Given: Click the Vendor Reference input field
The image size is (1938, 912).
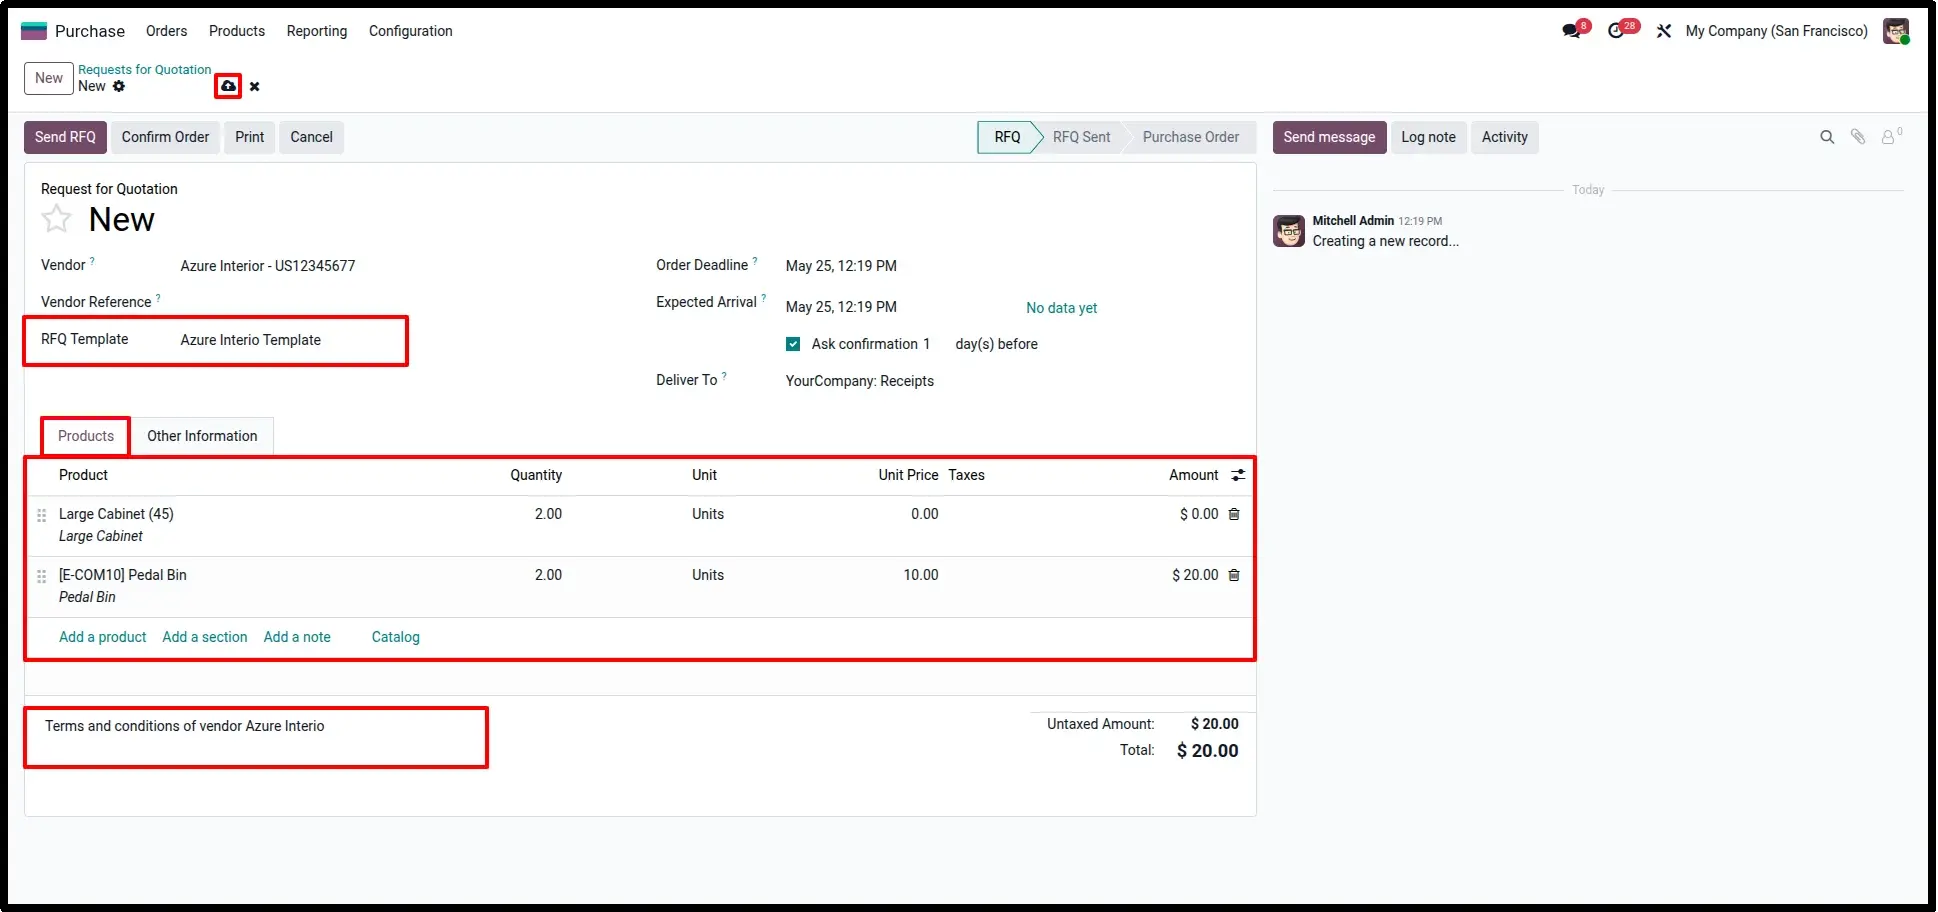Looking at the screenshot, I should coord(400,302).
